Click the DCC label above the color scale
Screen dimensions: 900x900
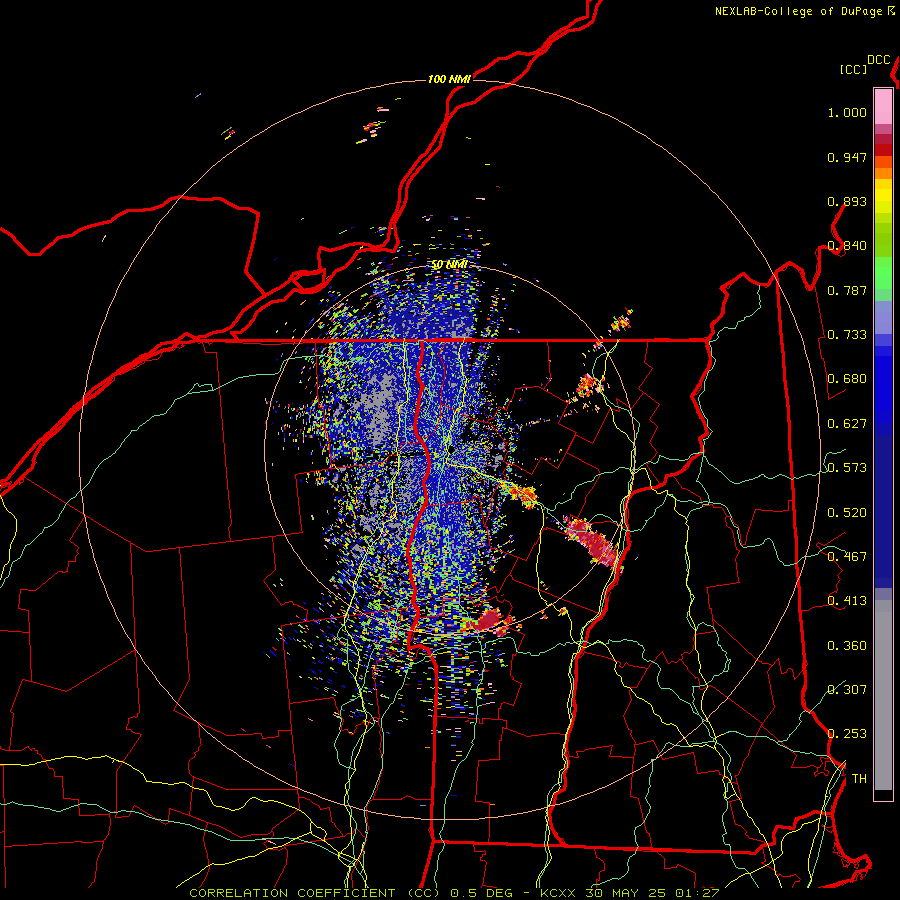(x=879, y=60)
